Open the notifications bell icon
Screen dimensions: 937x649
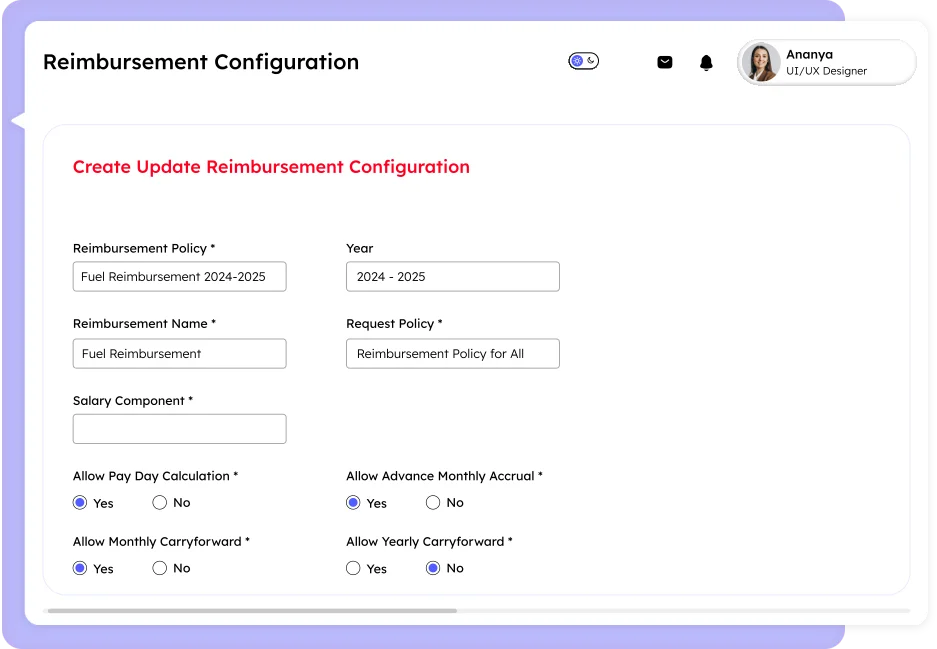[x=706, y=62]
